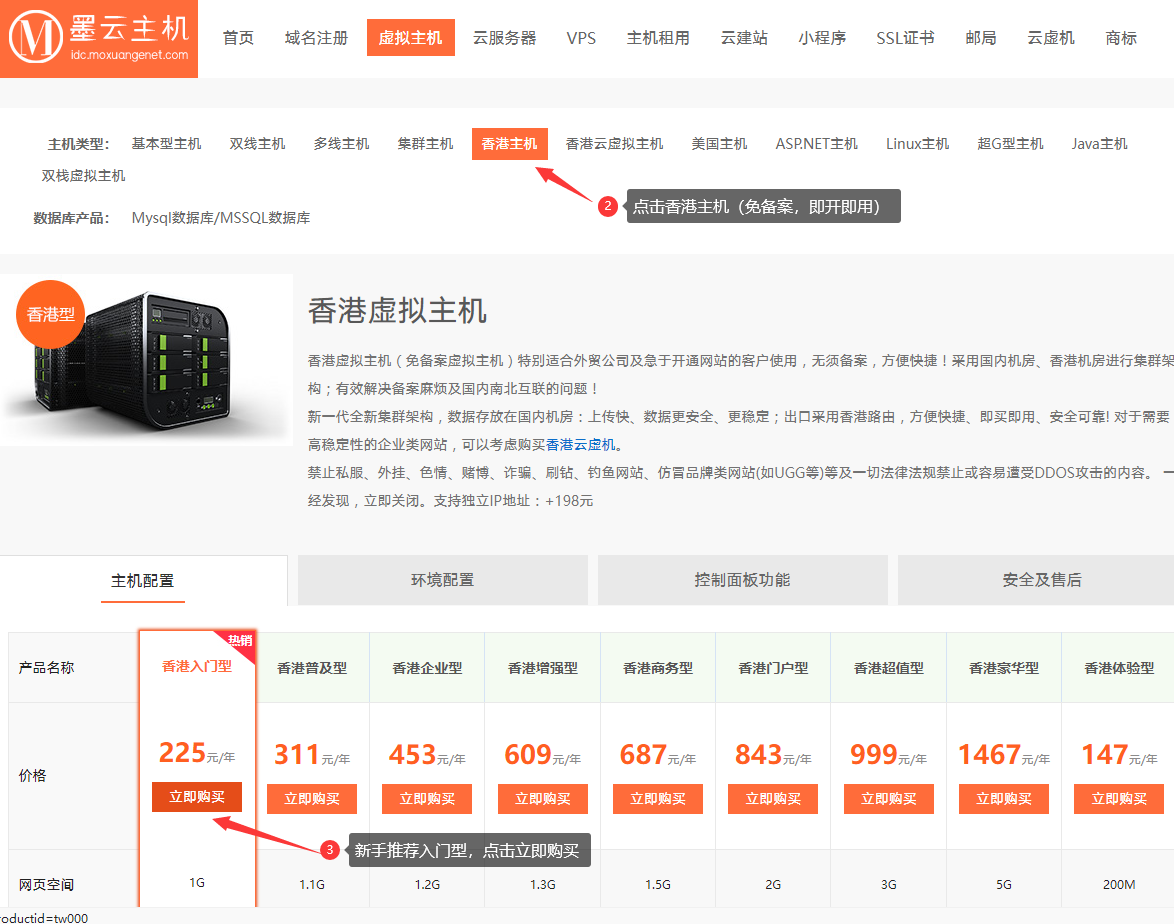Click the Hong Kong server product image

(146, 359)
